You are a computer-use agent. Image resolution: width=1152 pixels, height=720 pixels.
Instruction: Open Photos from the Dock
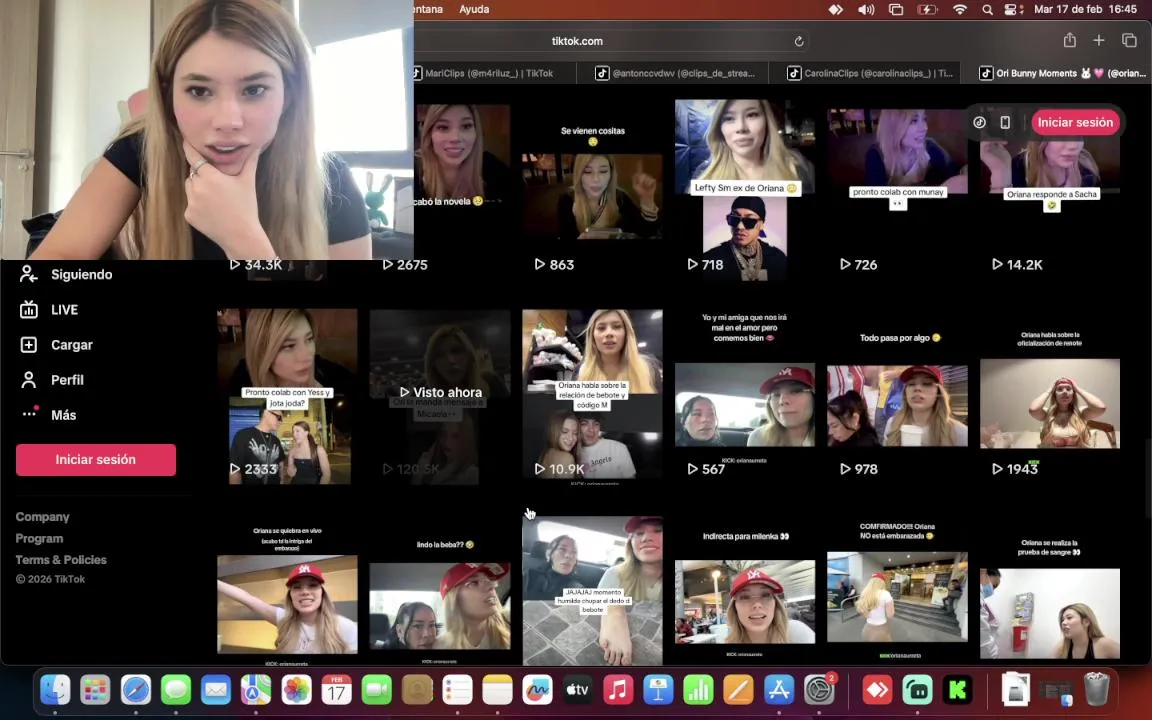(296, 690)
